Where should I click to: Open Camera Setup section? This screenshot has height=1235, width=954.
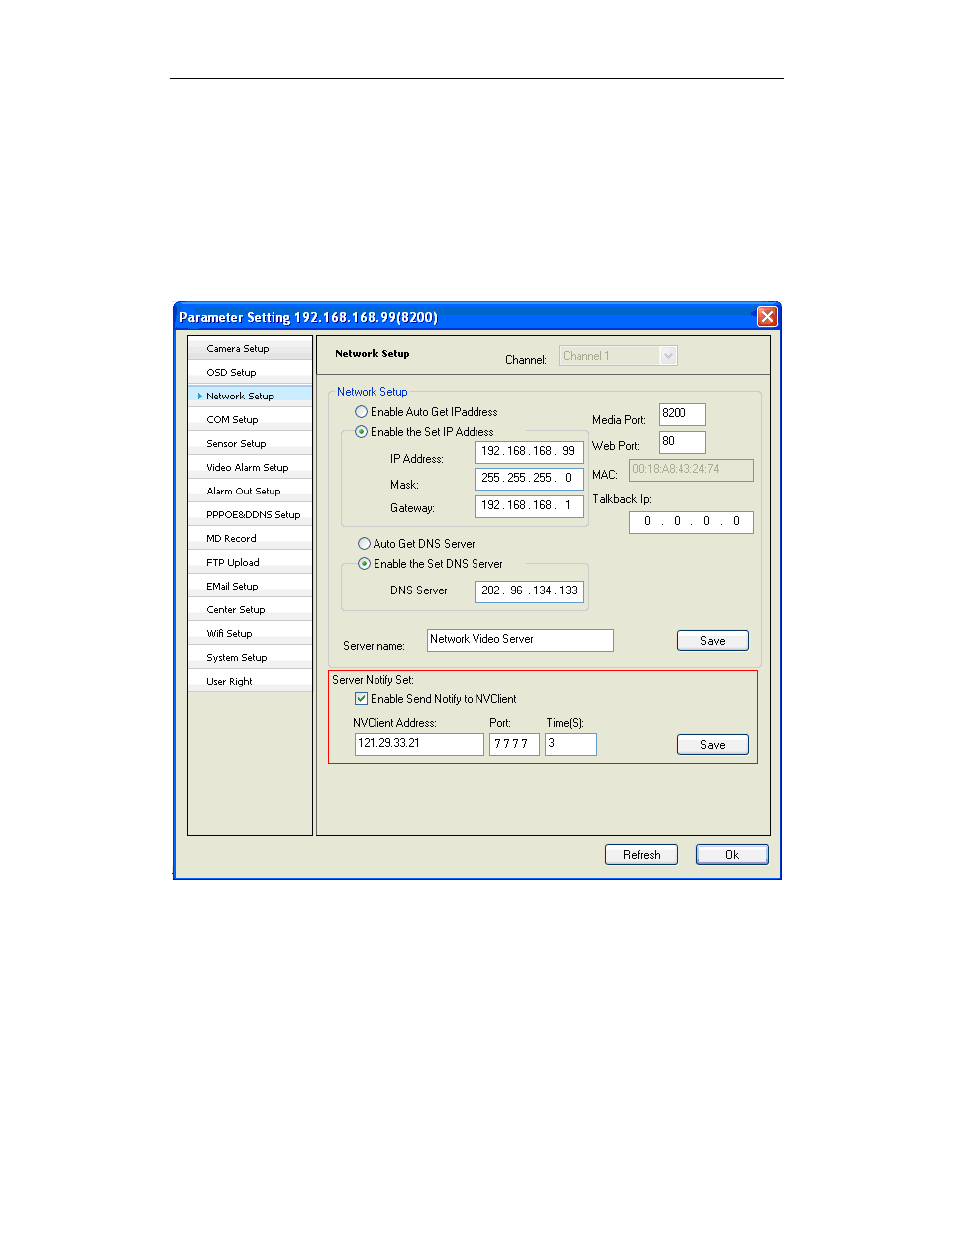point(250,349)
